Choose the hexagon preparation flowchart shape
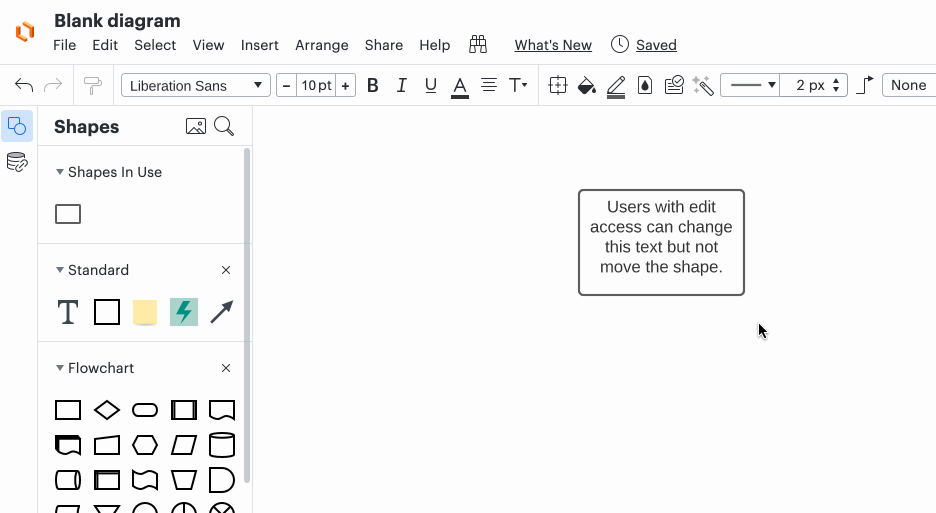 [x=145, y=445]
